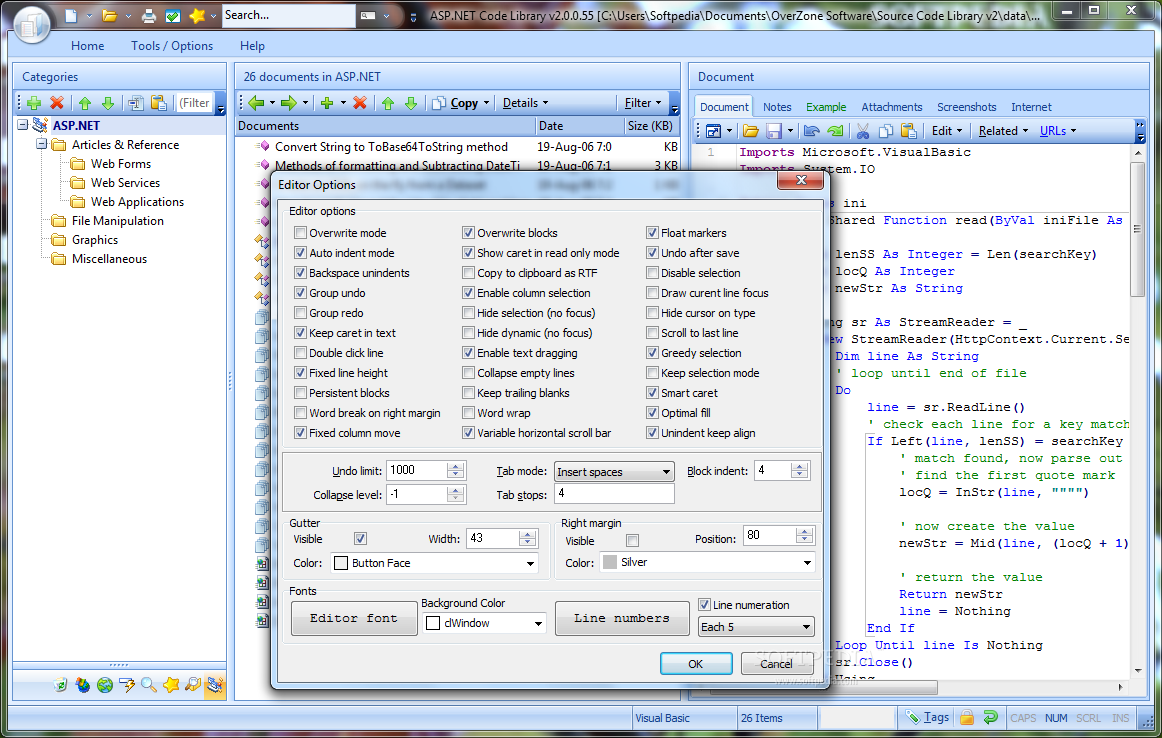Open the Related dropdown in Document toolbar
Screen dimensions: 1162x738
[x=1003, y=131]
